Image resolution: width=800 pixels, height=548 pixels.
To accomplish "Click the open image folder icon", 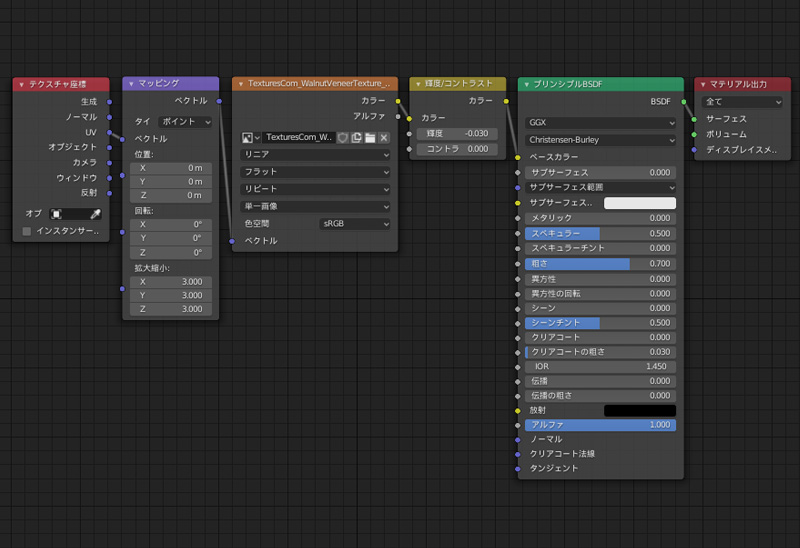I will (369, 137).
